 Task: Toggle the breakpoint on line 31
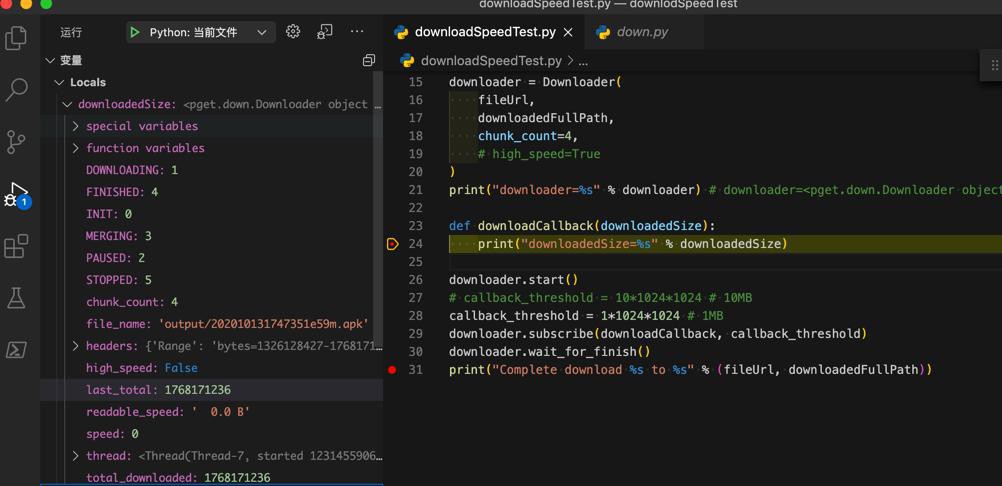pyautogui.click(x=392, y=370)
